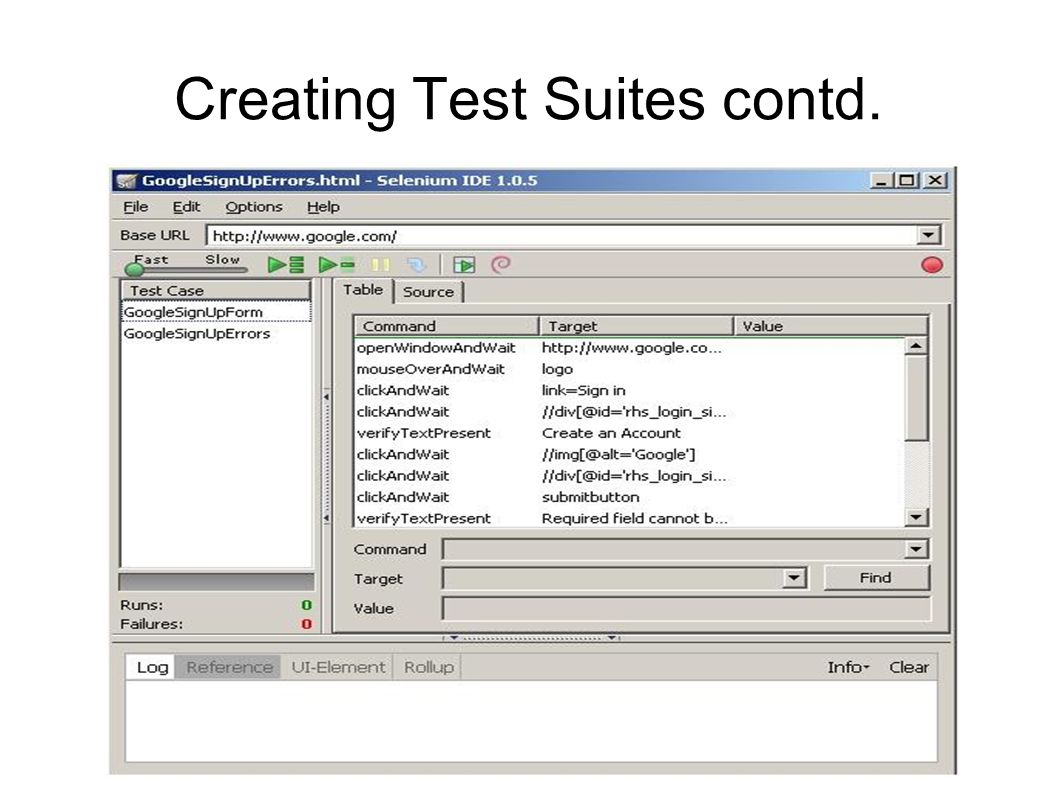Select GoogleSignUpErrors test case
This screenshot has width=1058, height=793.
point(216,333)
